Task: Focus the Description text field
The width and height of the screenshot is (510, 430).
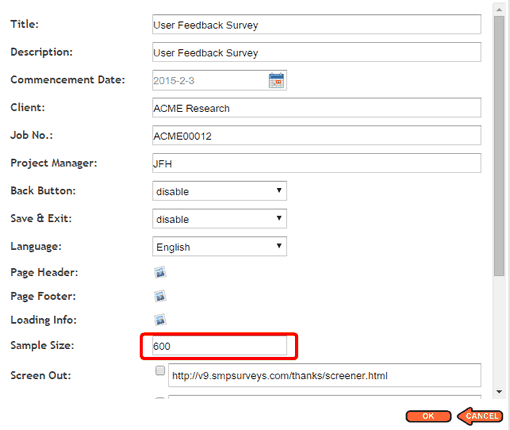Action: [x=317, y=52]
